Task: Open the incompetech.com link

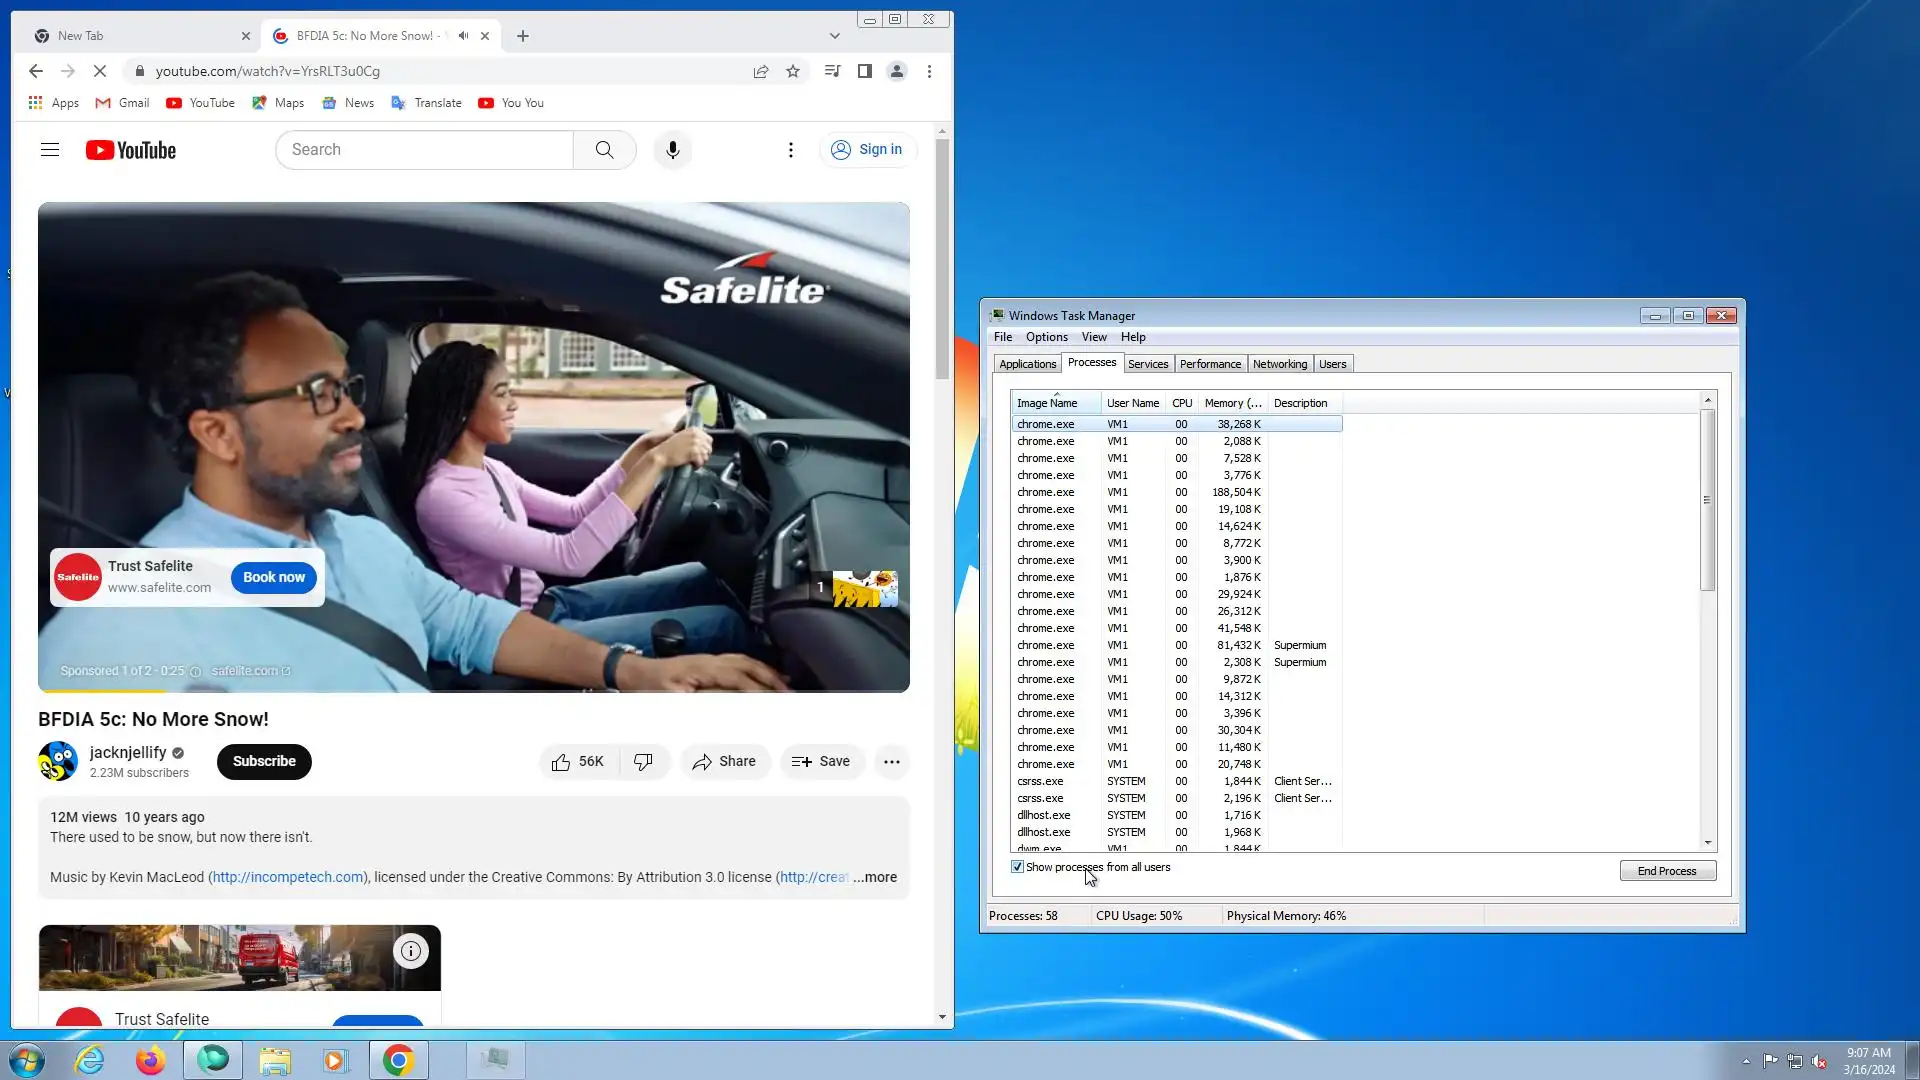Action: pyautogui.click(x=287, y=877)
